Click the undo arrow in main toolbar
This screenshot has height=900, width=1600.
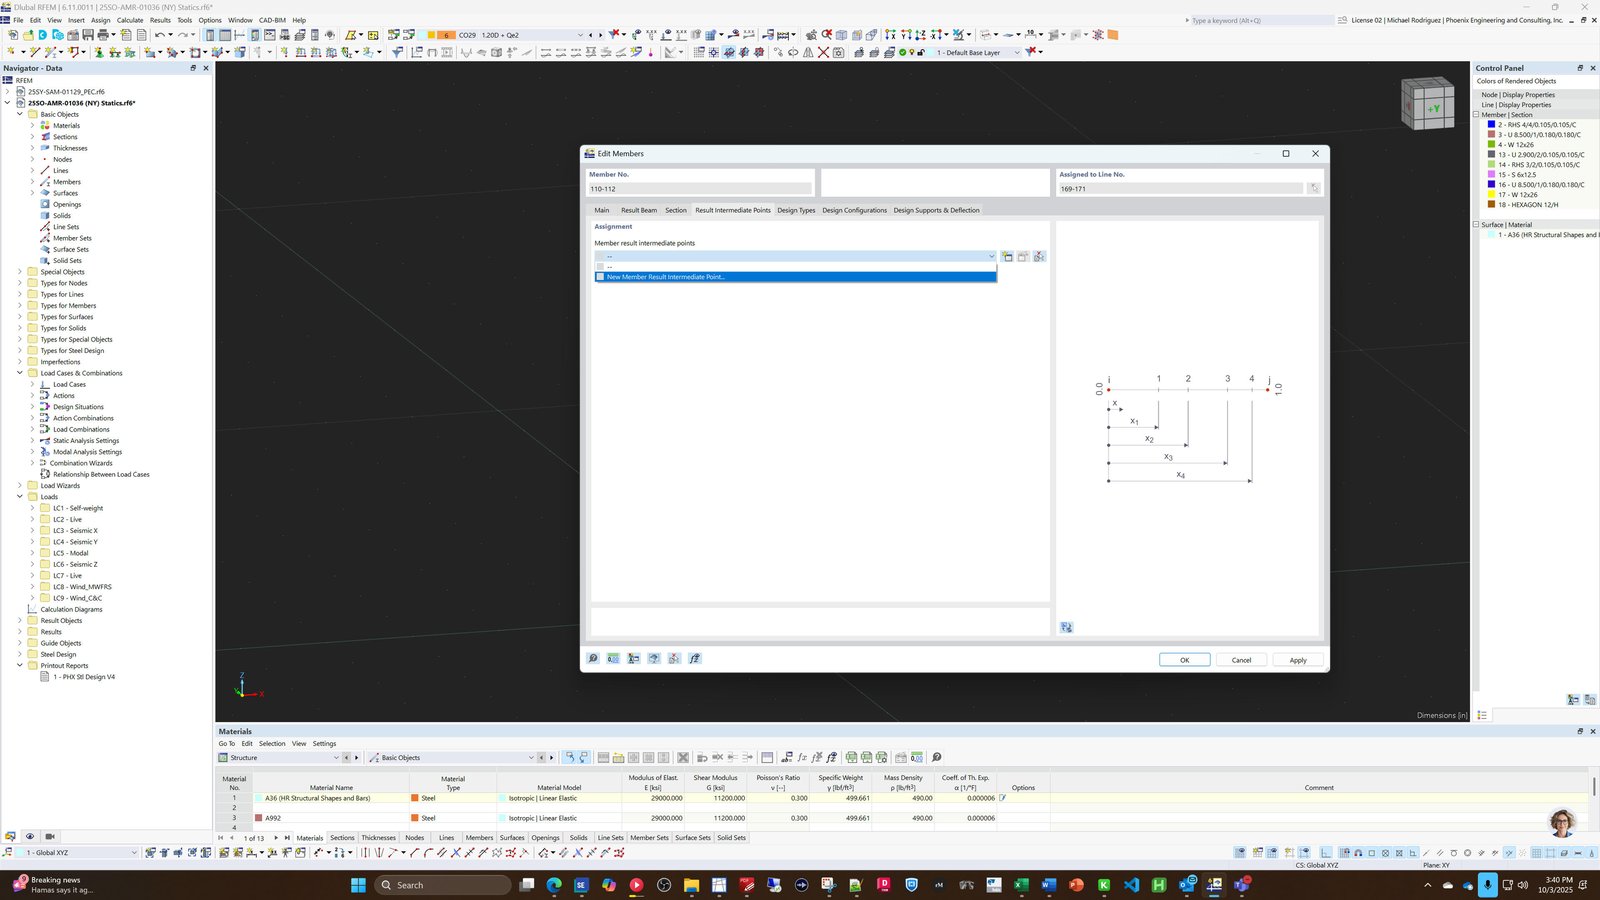pyautogui.click(x=158, y=35)
